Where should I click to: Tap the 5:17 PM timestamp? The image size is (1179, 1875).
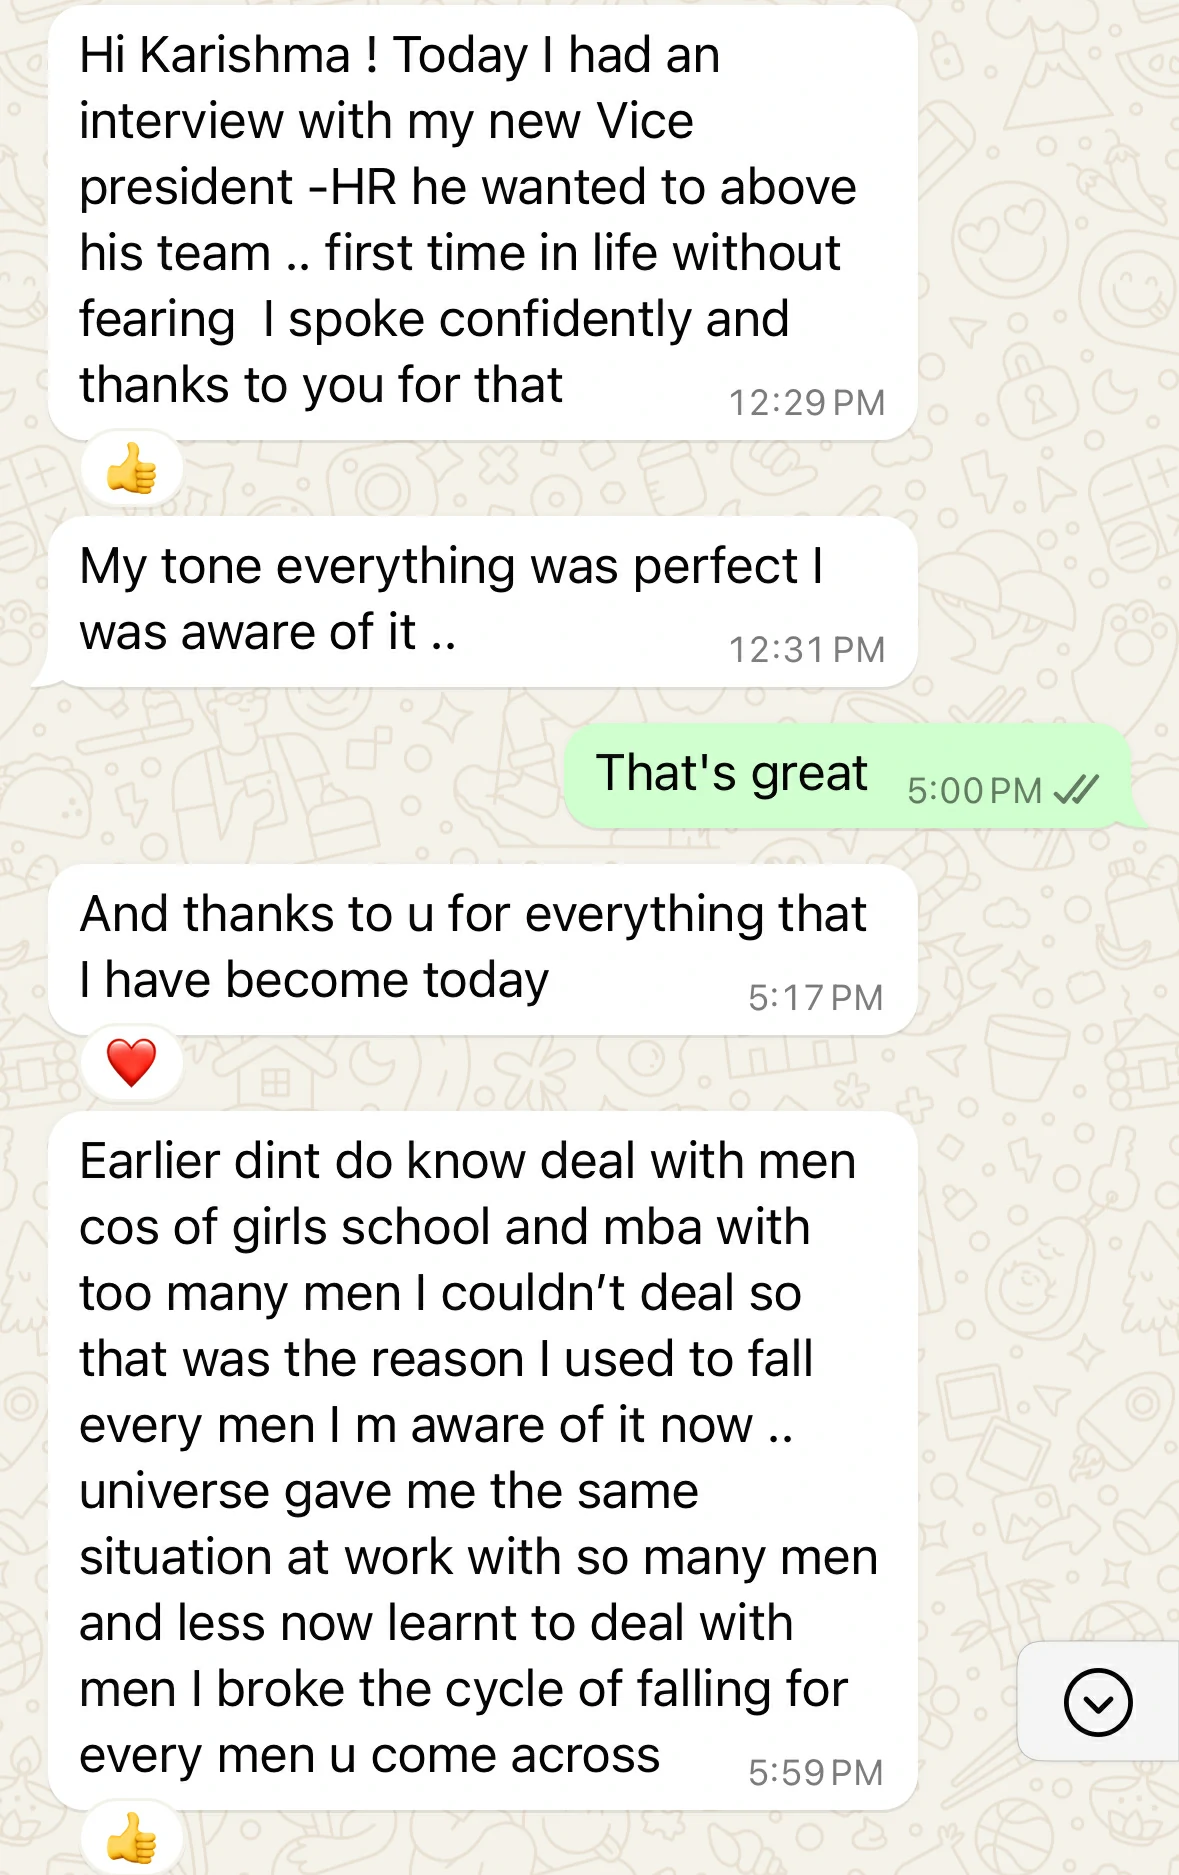[816, 998]
